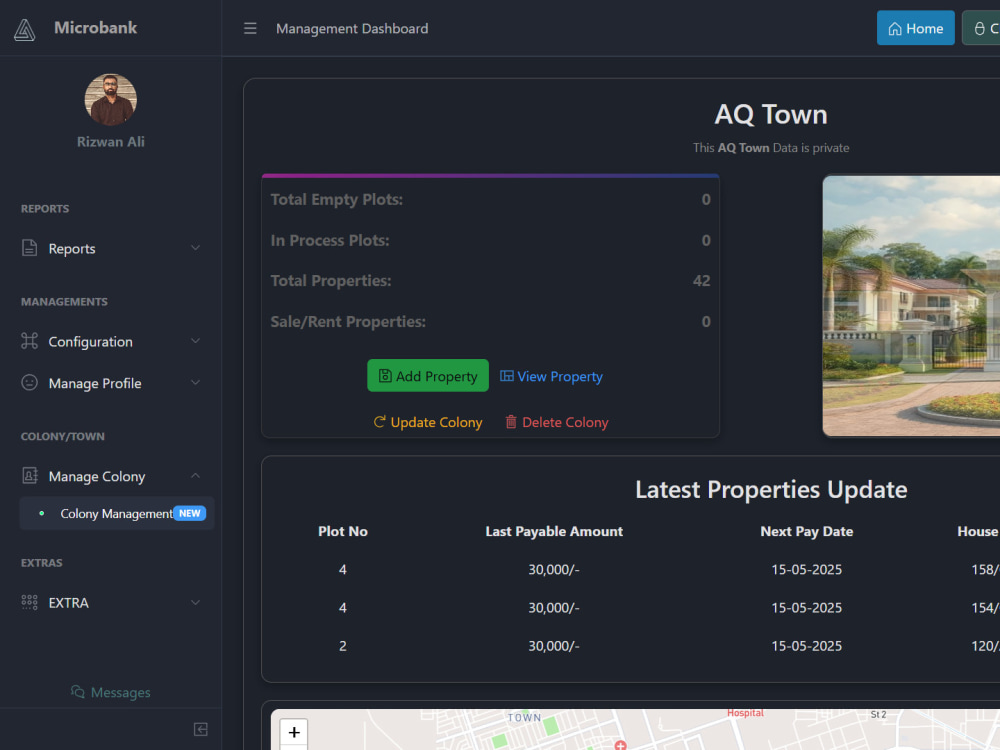
Task: Expand the Configuration chevron
Action: click(195, 341)
